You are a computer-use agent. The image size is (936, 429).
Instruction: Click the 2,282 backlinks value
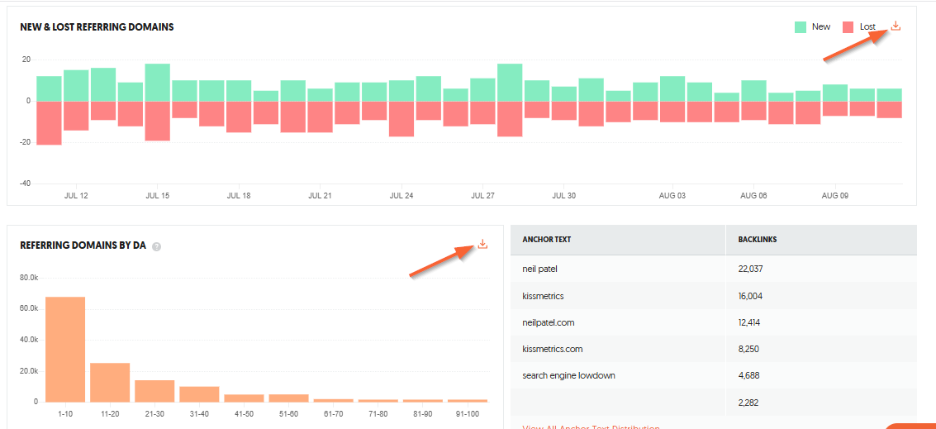pyautogui.click(x=748, y=402)
